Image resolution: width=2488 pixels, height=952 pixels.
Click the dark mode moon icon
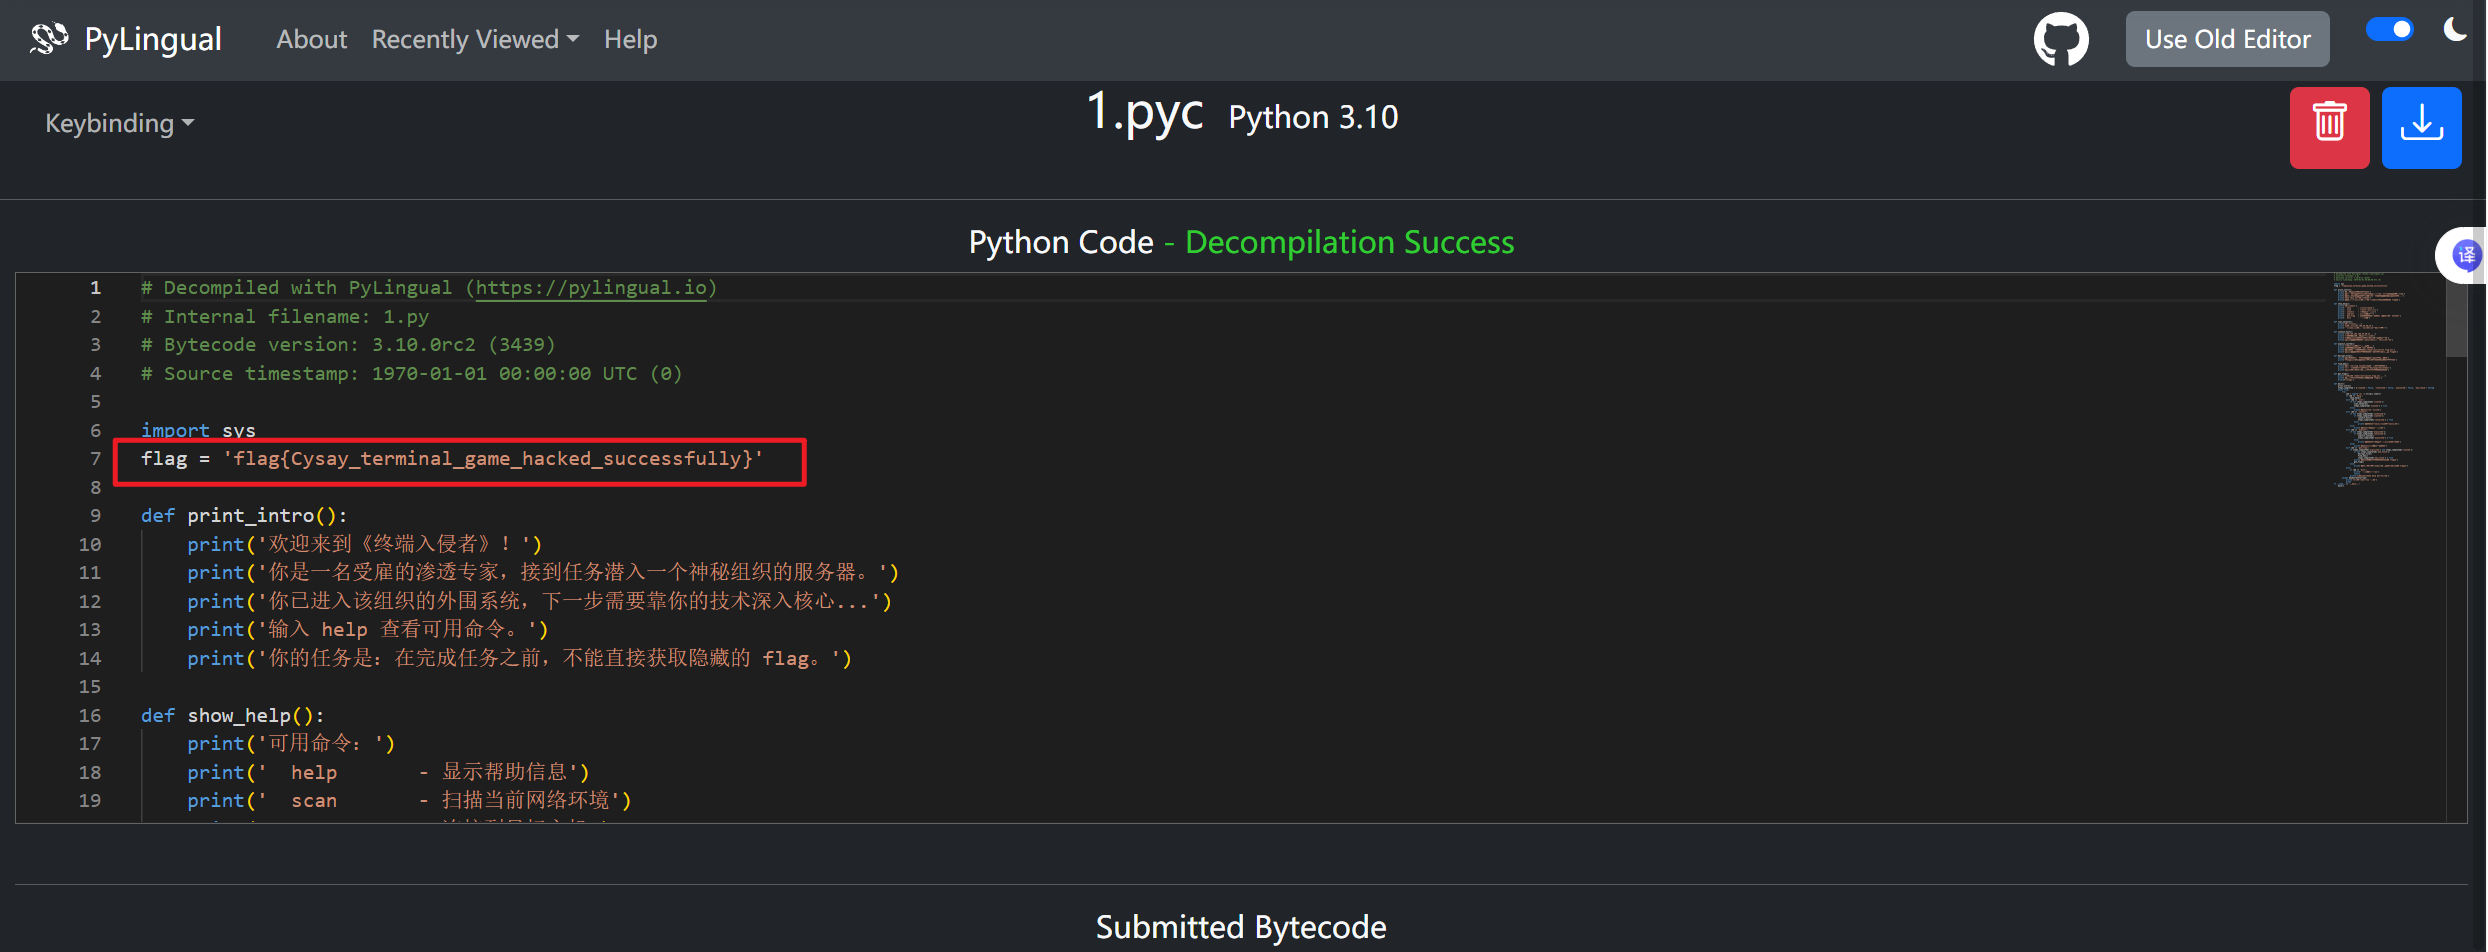click(x=2454, y=30)
